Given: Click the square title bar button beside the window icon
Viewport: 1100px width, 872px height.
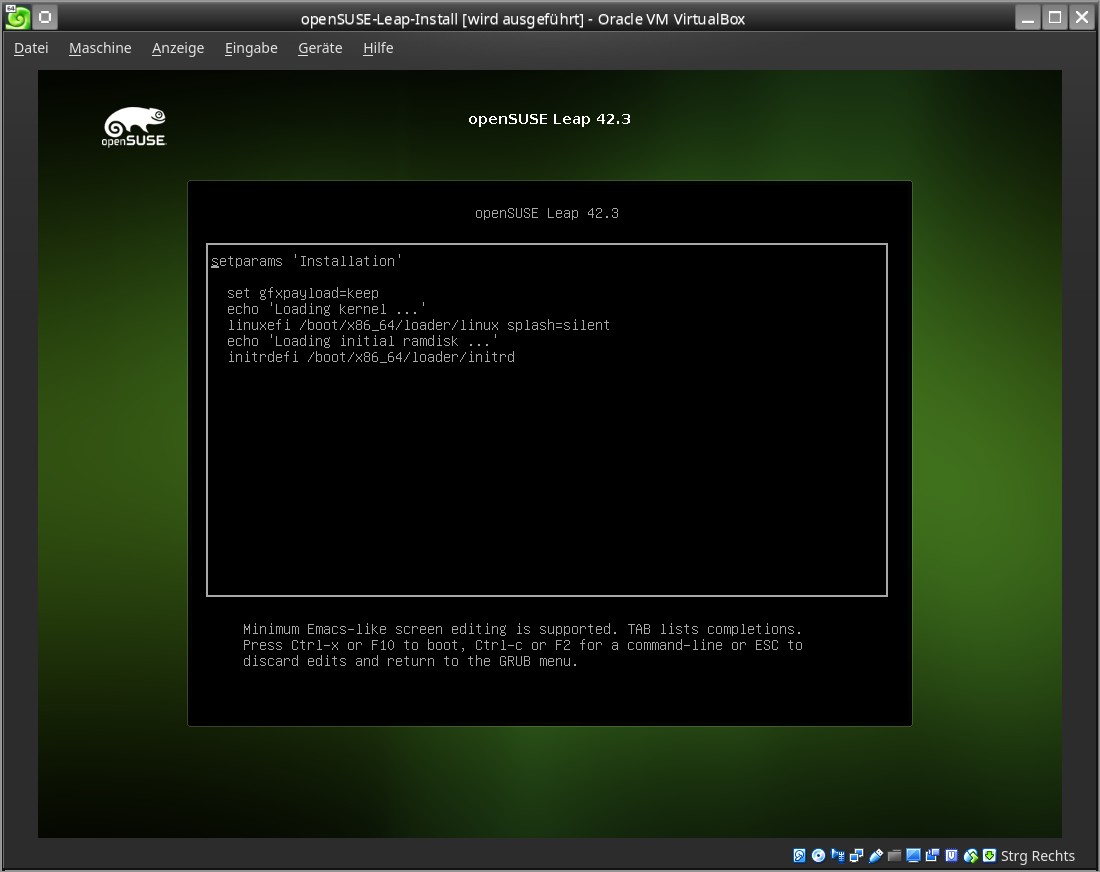Looking at the screenshot, I should [x=45, y=18].
